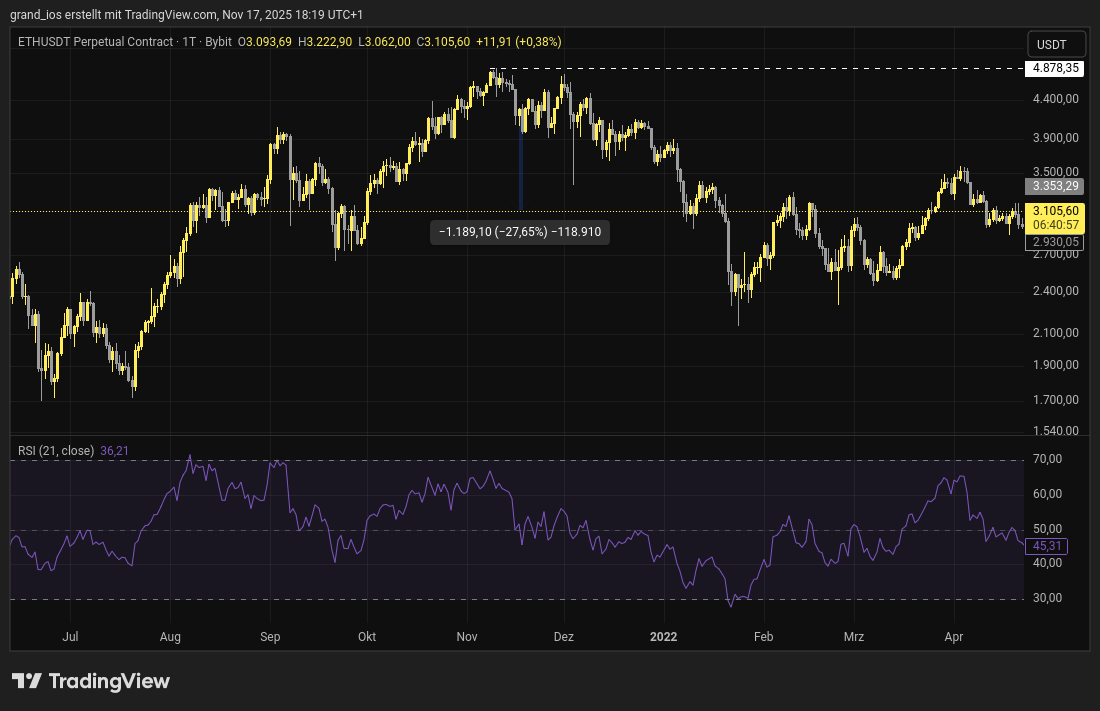Click the Aug label on time axis
Viewport: 1100px width, 711px height.
click(x=170, y=637)
